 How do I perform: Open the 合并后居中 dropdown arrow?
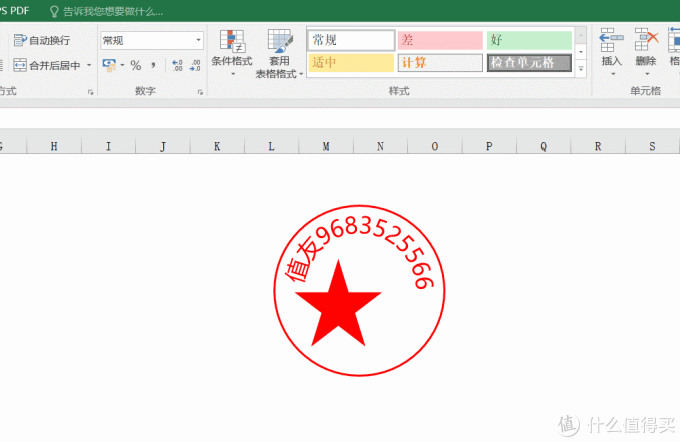pyautogui.click(x=89, y=65)
